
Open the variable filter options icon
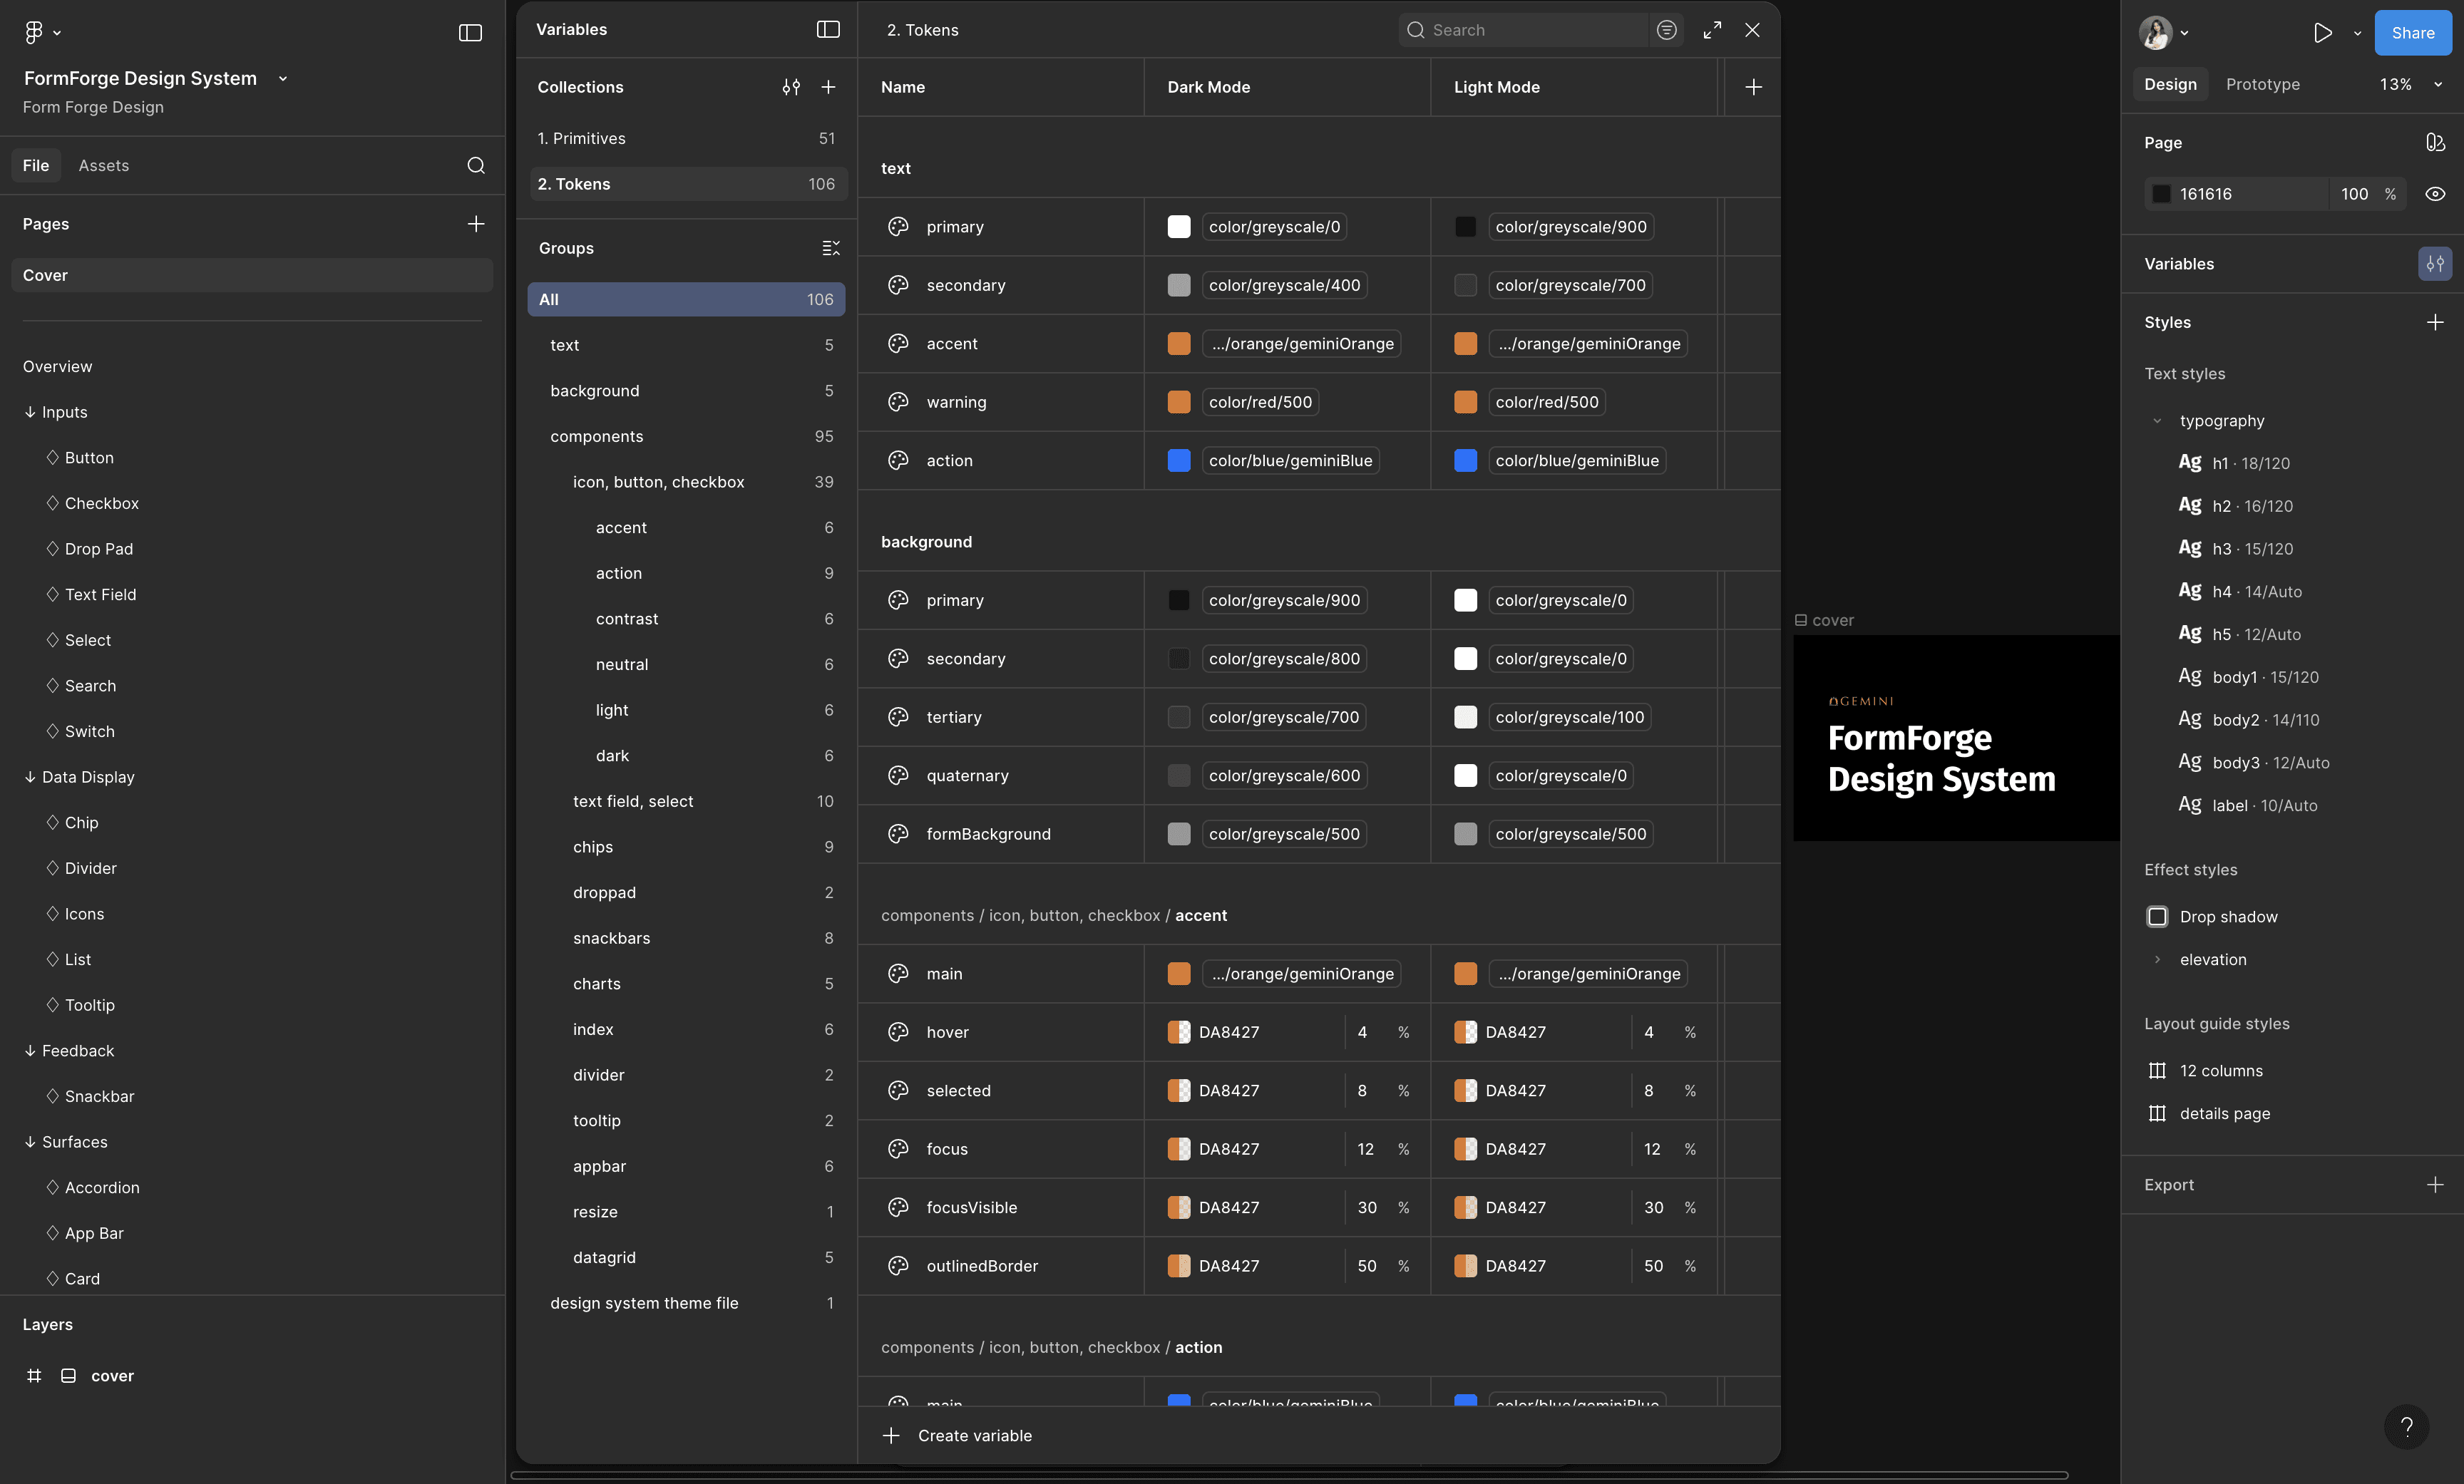coord(1666,30)
